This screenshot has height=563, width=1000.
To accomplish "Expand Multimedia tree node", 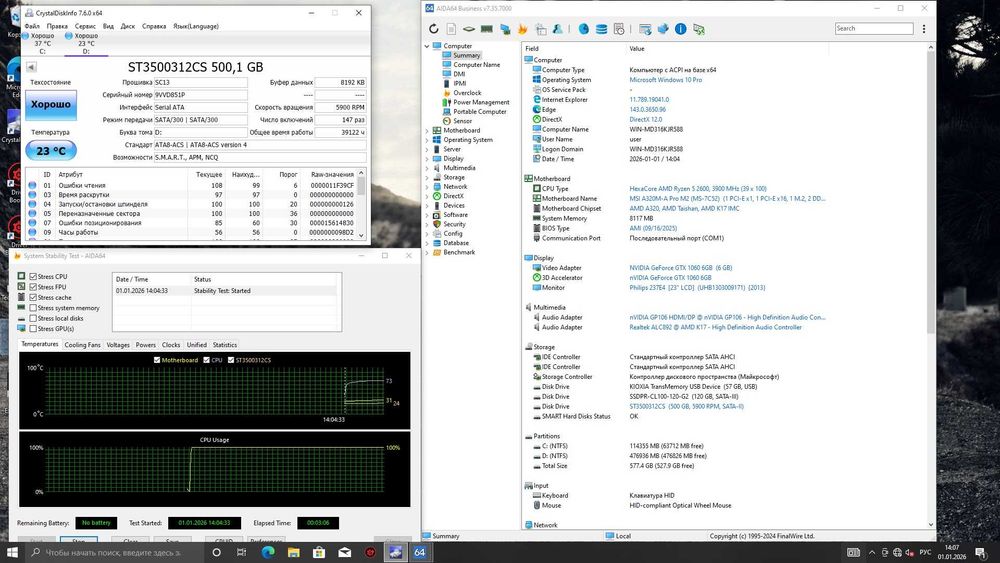I will [427, 168].
